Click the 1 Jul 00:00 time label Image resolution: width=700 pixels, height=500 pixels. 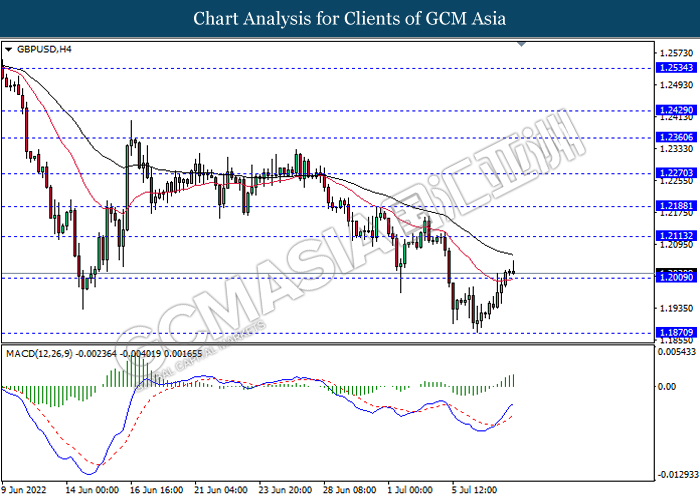(x=410, y=490)
